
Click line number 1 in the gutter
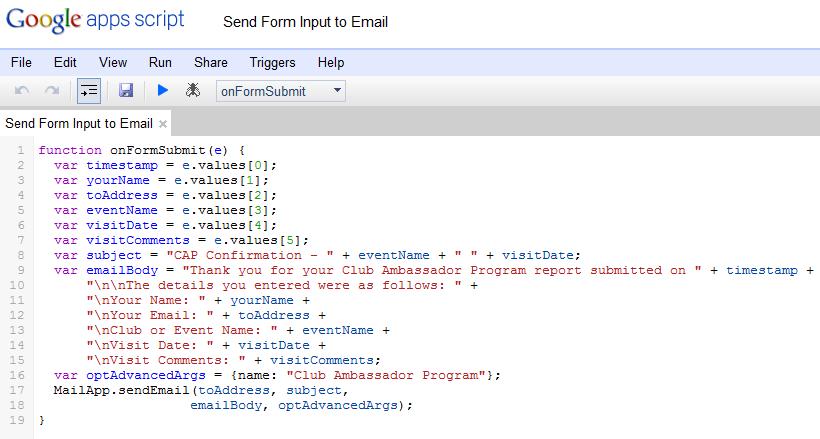click(20, 150)
